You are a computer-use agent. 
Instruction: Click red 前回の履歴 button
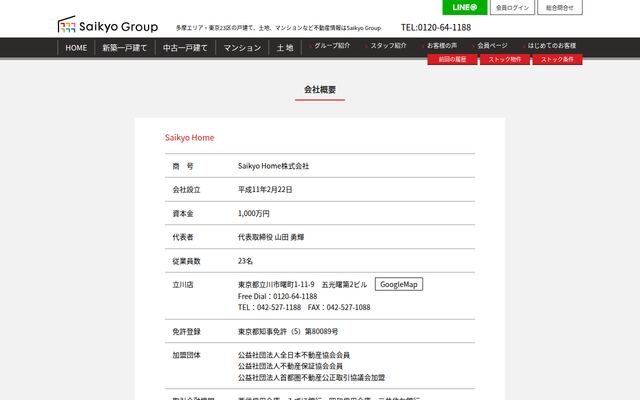pos(452,60)
